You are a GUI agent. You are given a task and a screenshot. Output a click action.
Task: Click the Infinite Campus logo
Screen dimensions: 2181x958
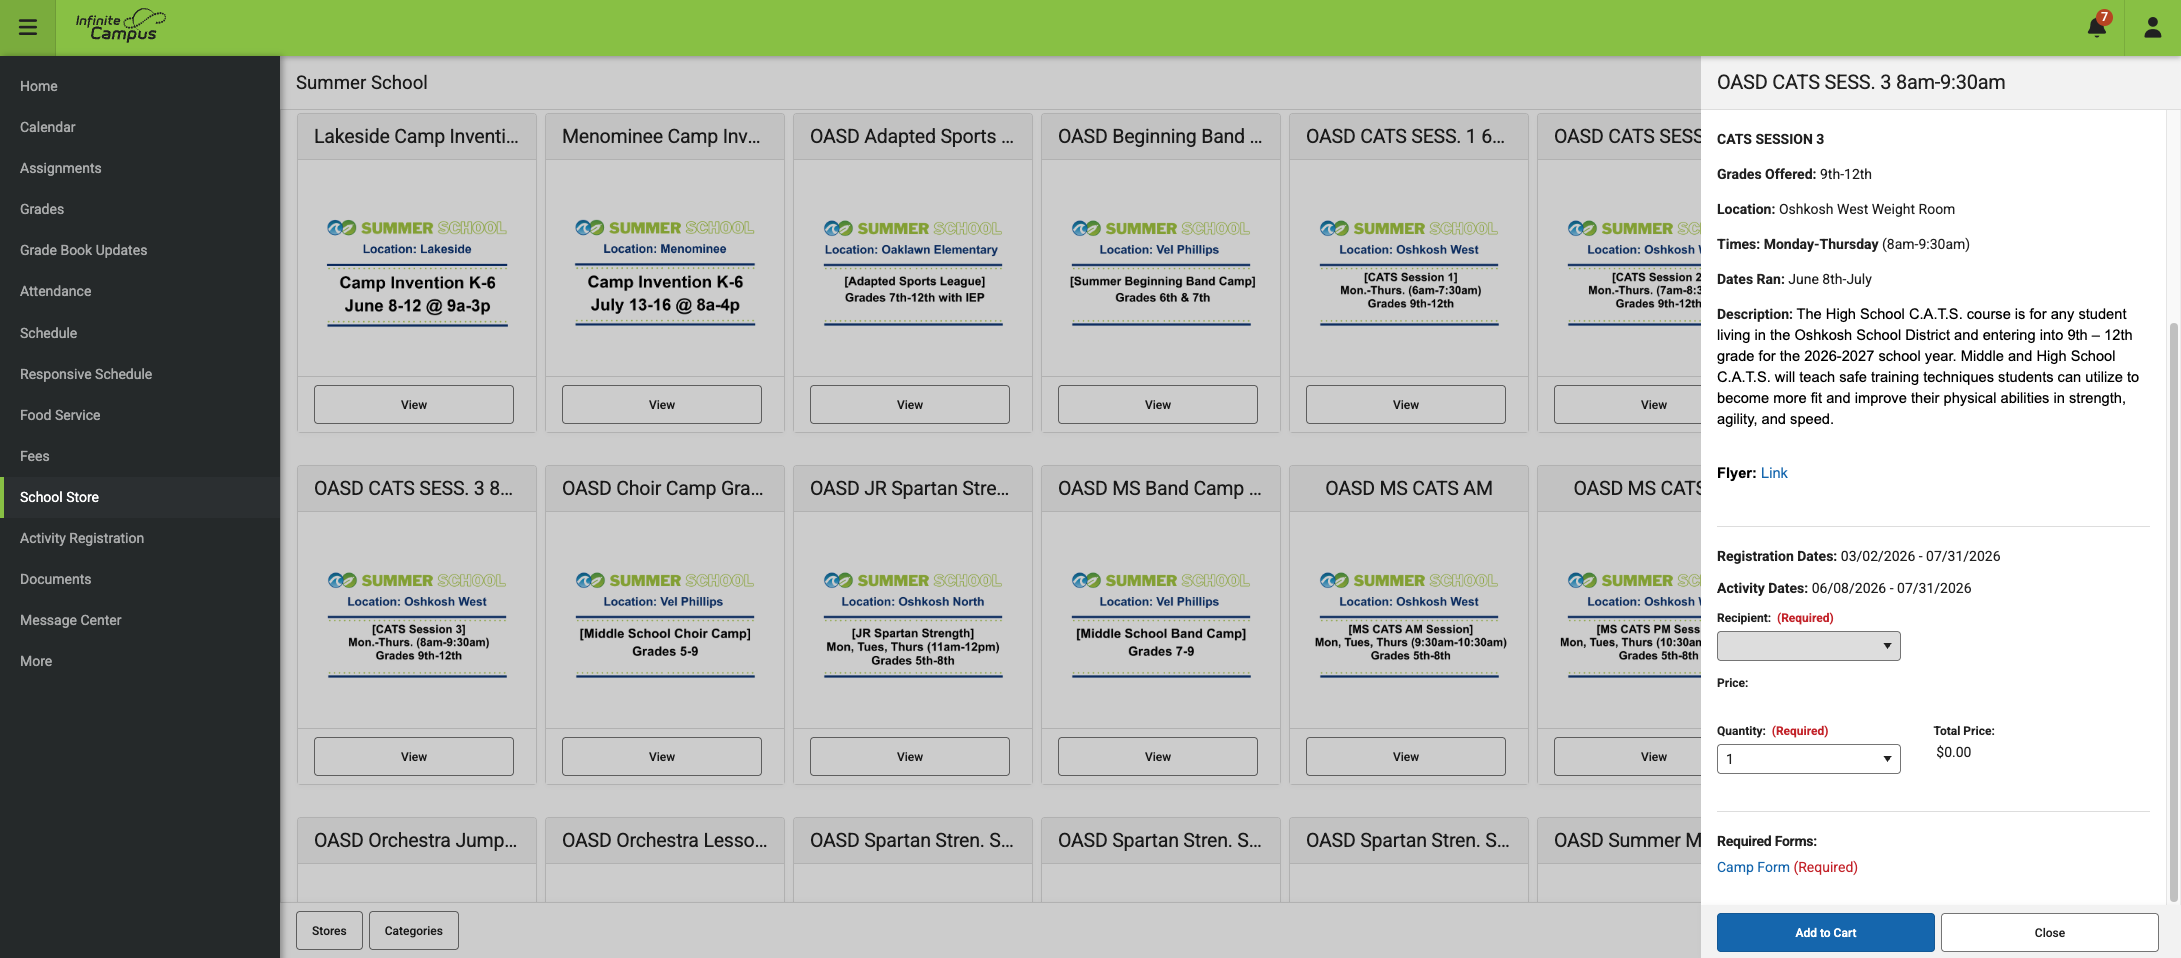(x=121, y=26)
